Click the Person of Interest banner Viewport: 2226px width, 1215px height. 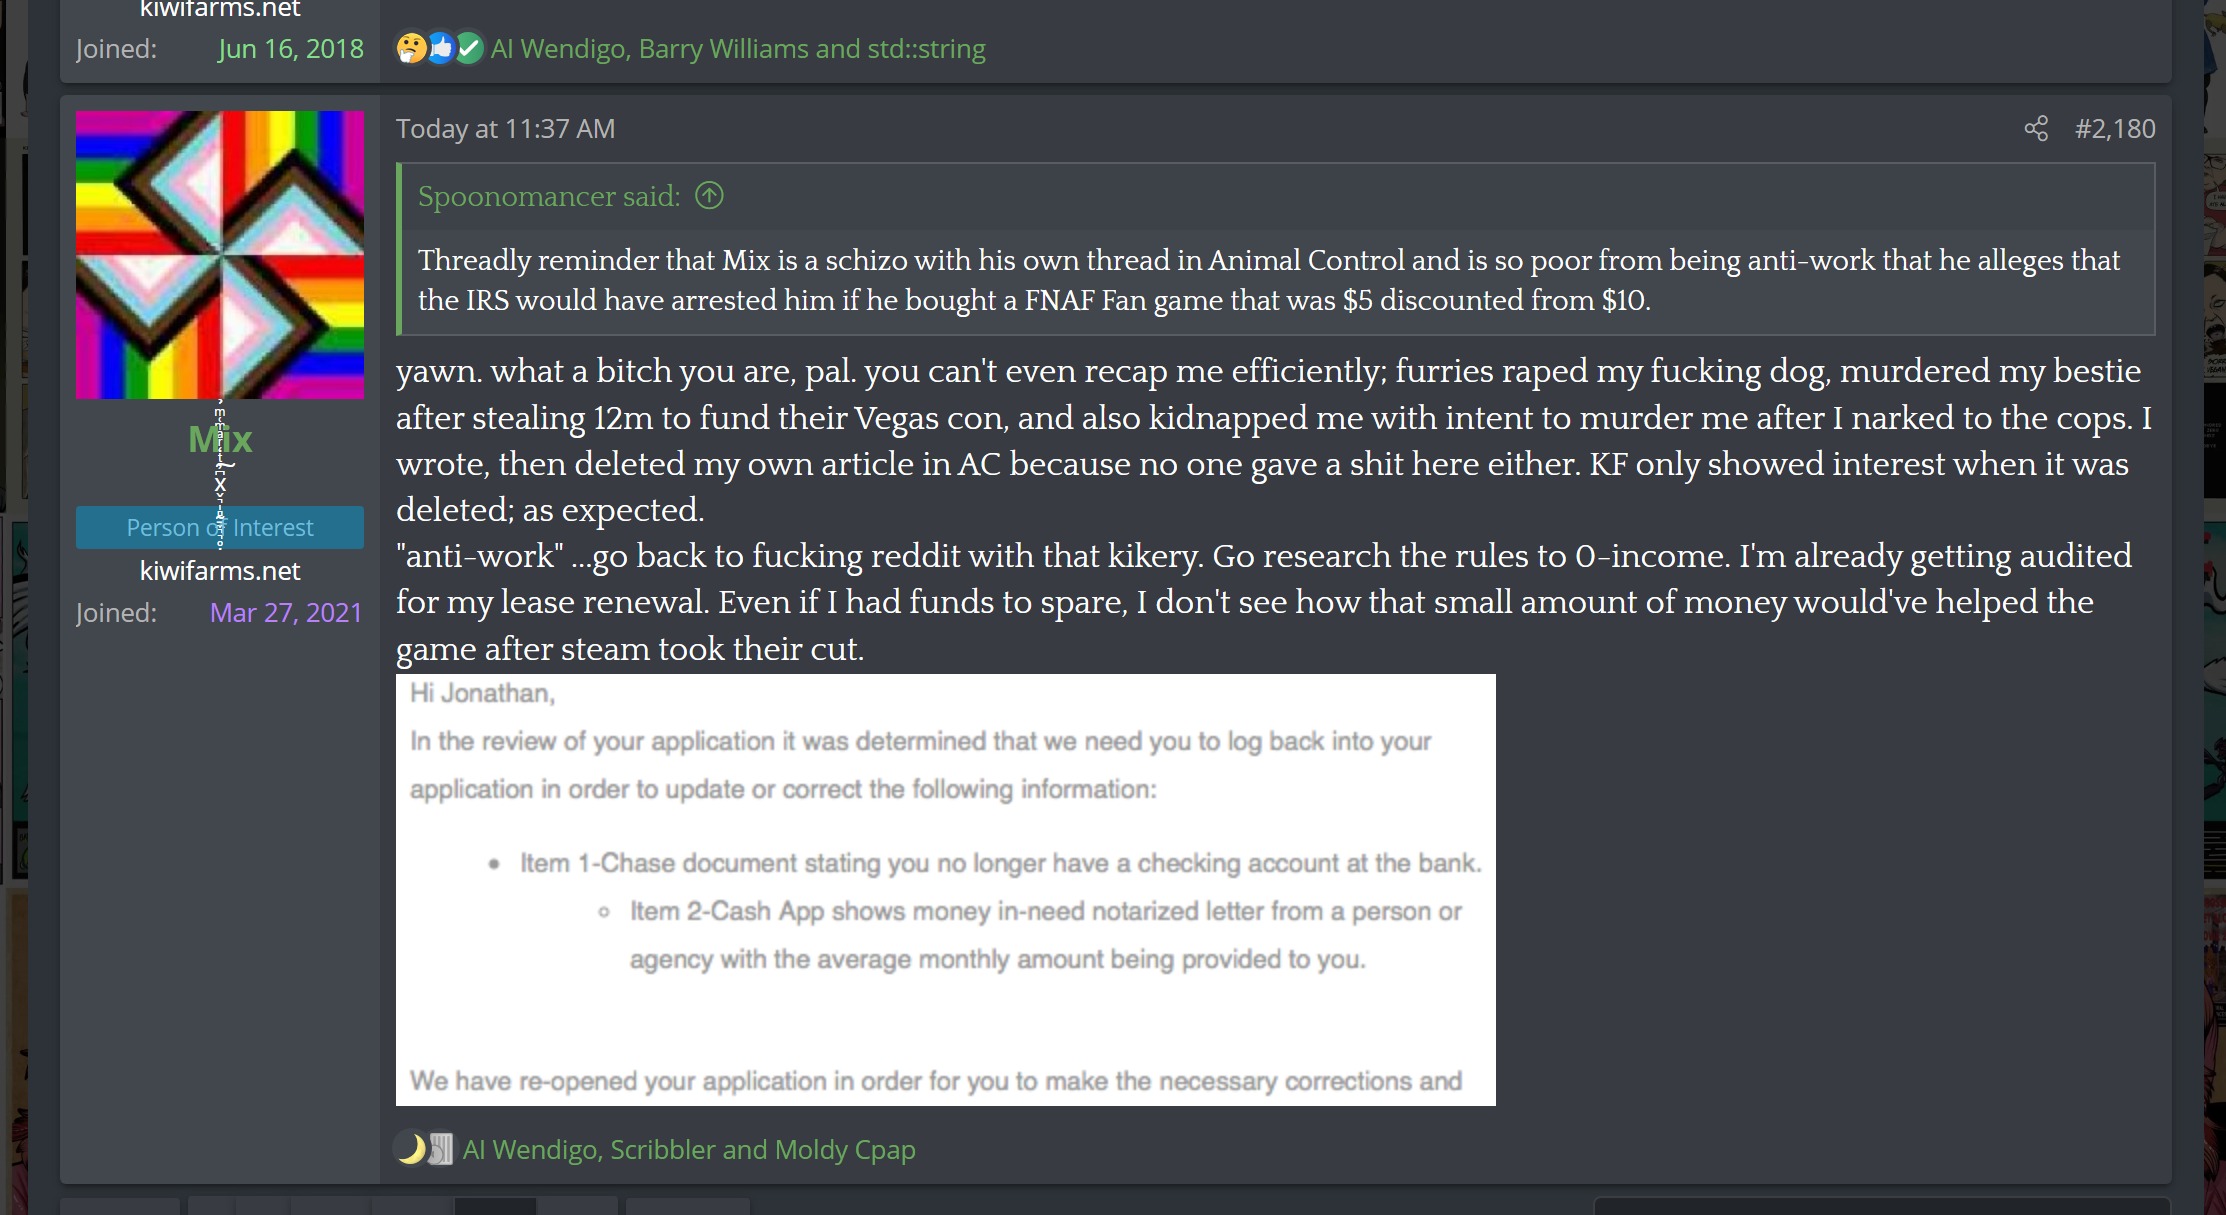click(x=220, y=527)
